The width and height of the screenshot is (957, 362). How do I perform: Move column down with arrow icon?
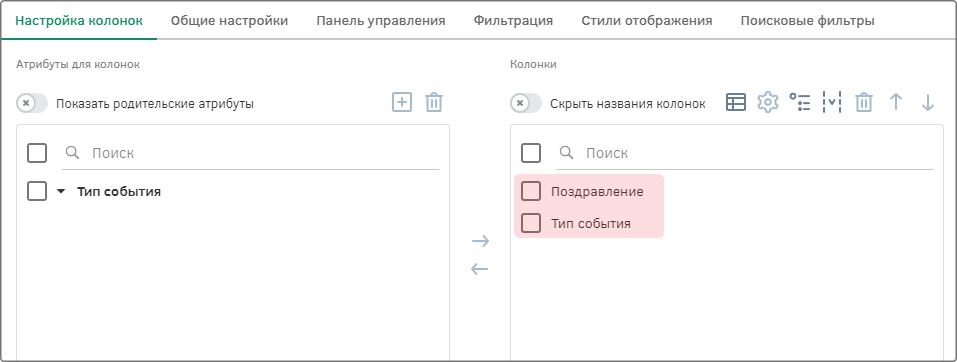[x=928, y=103]
